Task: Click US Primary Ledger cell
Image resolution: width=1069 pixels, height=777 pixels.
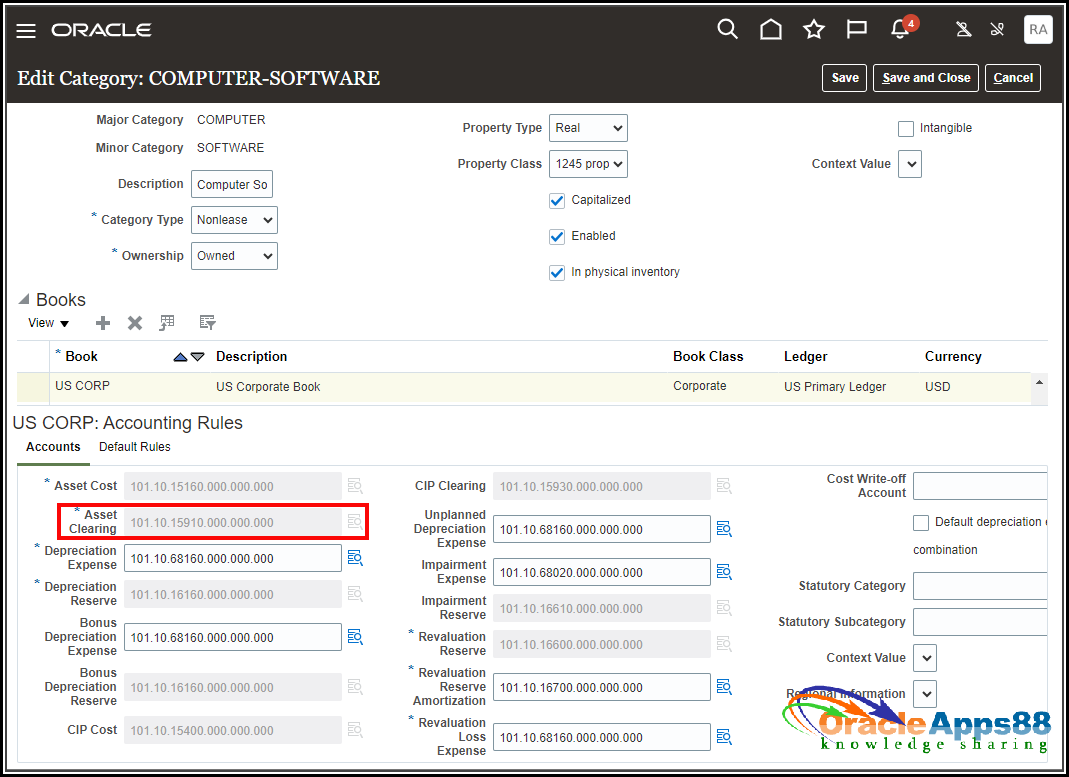Action: [834, 386]
